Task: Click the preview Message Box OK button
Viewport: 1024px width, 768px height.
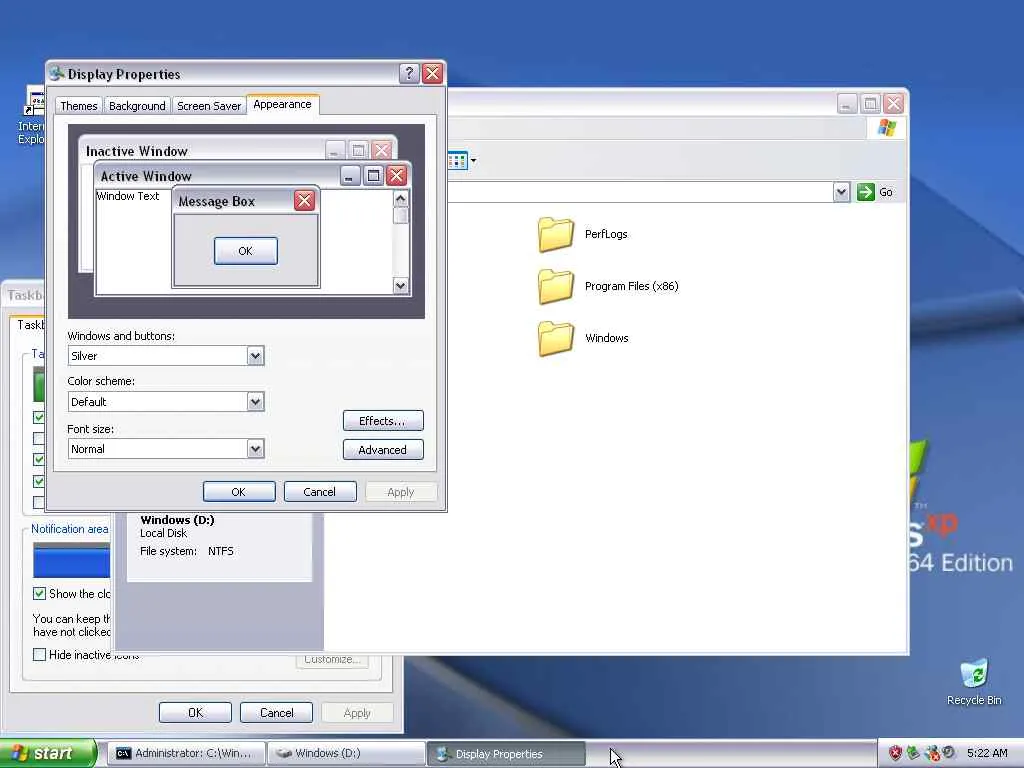Action: point(246,251)
